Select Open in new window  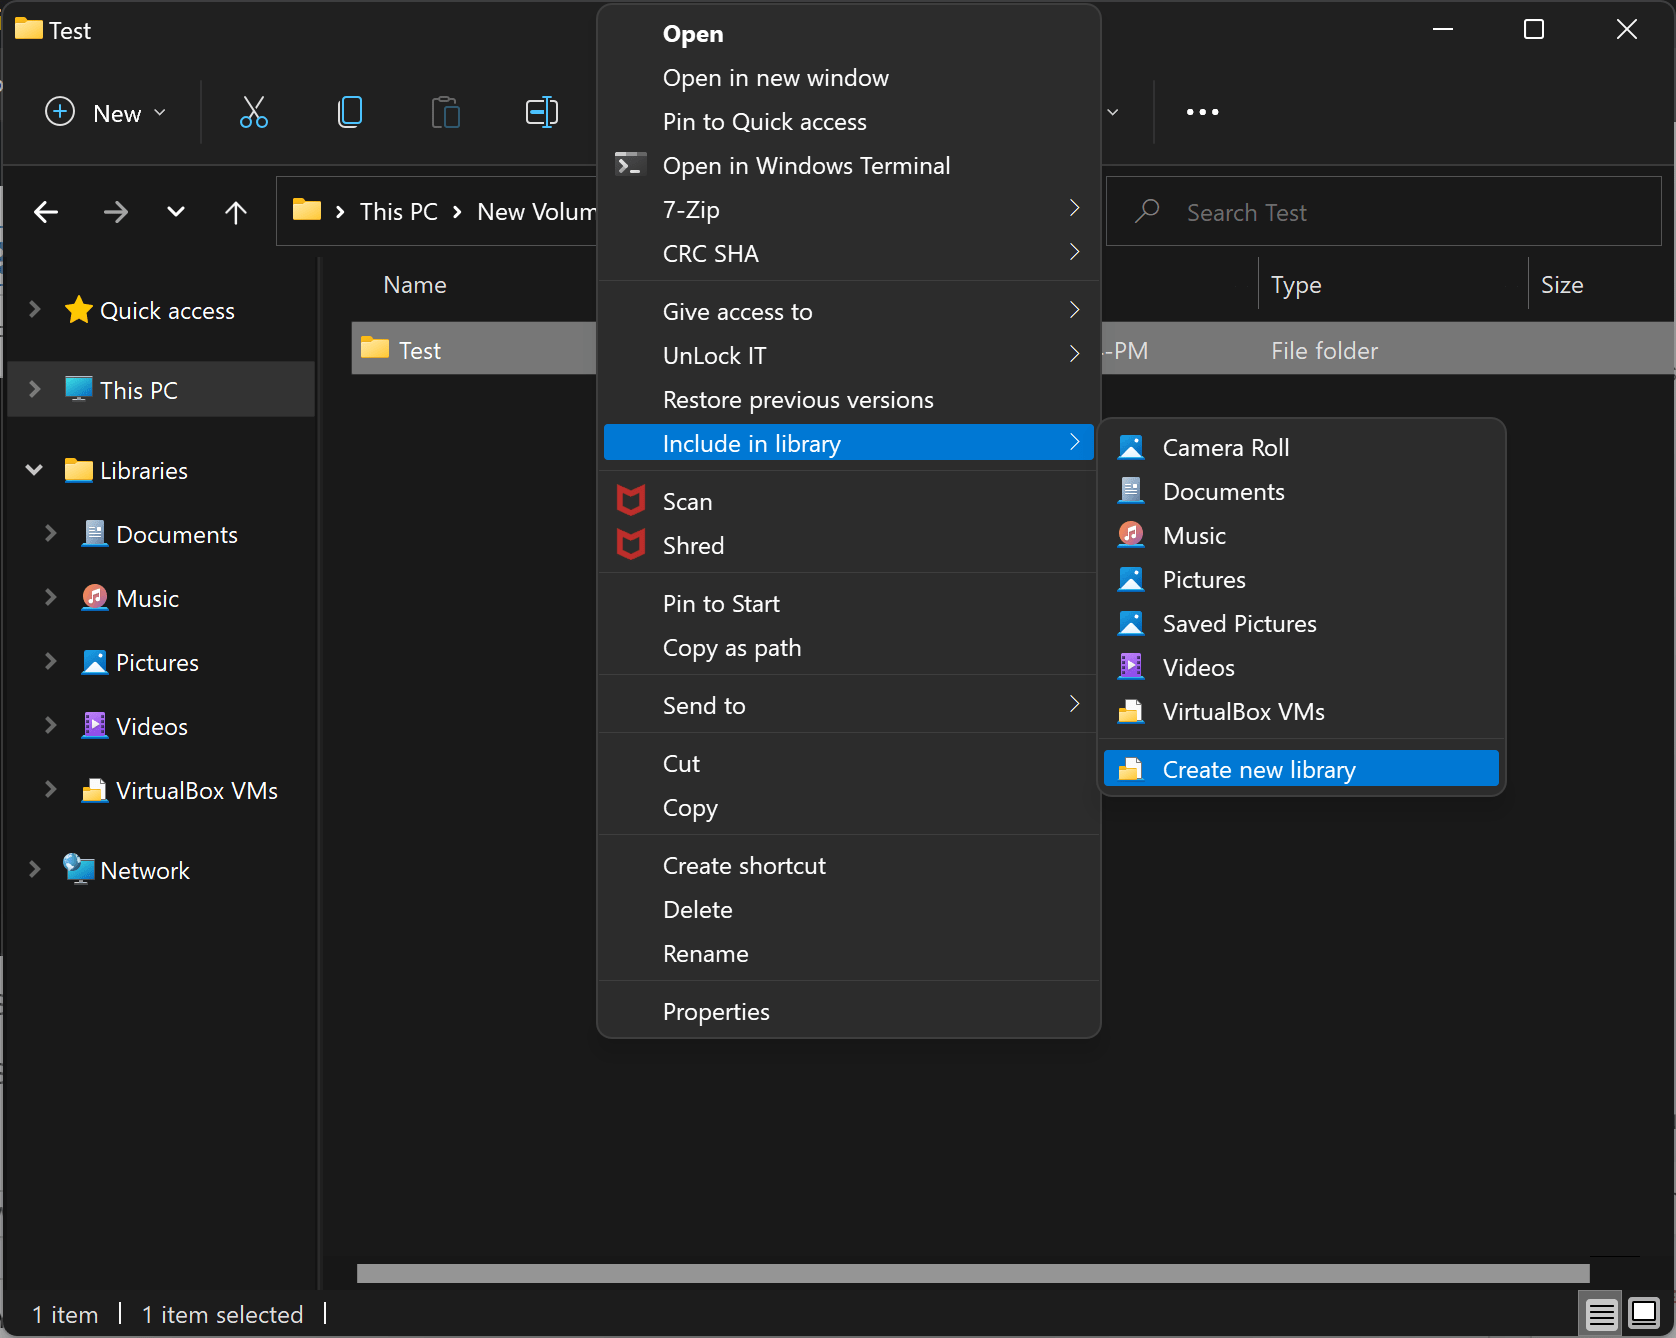[776, 77]
